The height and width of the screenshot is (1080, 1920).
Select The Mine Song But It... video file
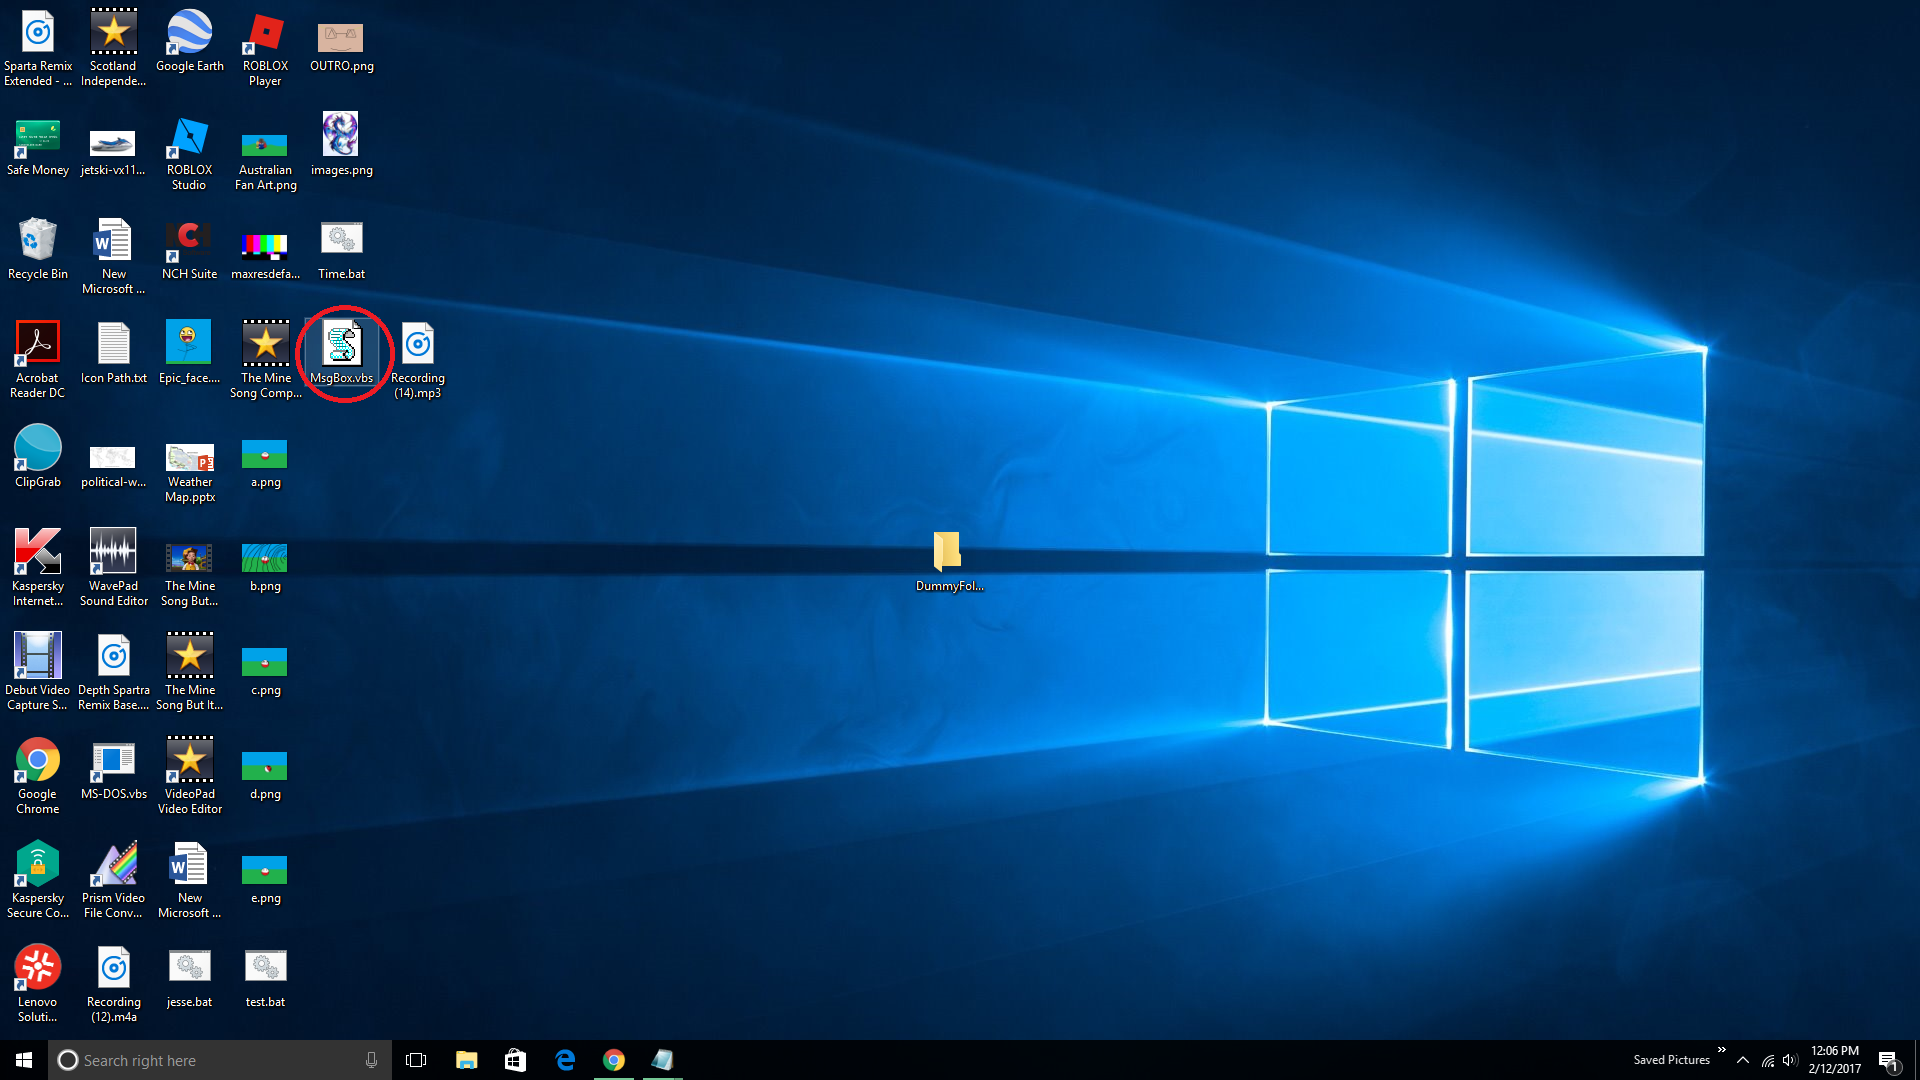tap(190, 673)
